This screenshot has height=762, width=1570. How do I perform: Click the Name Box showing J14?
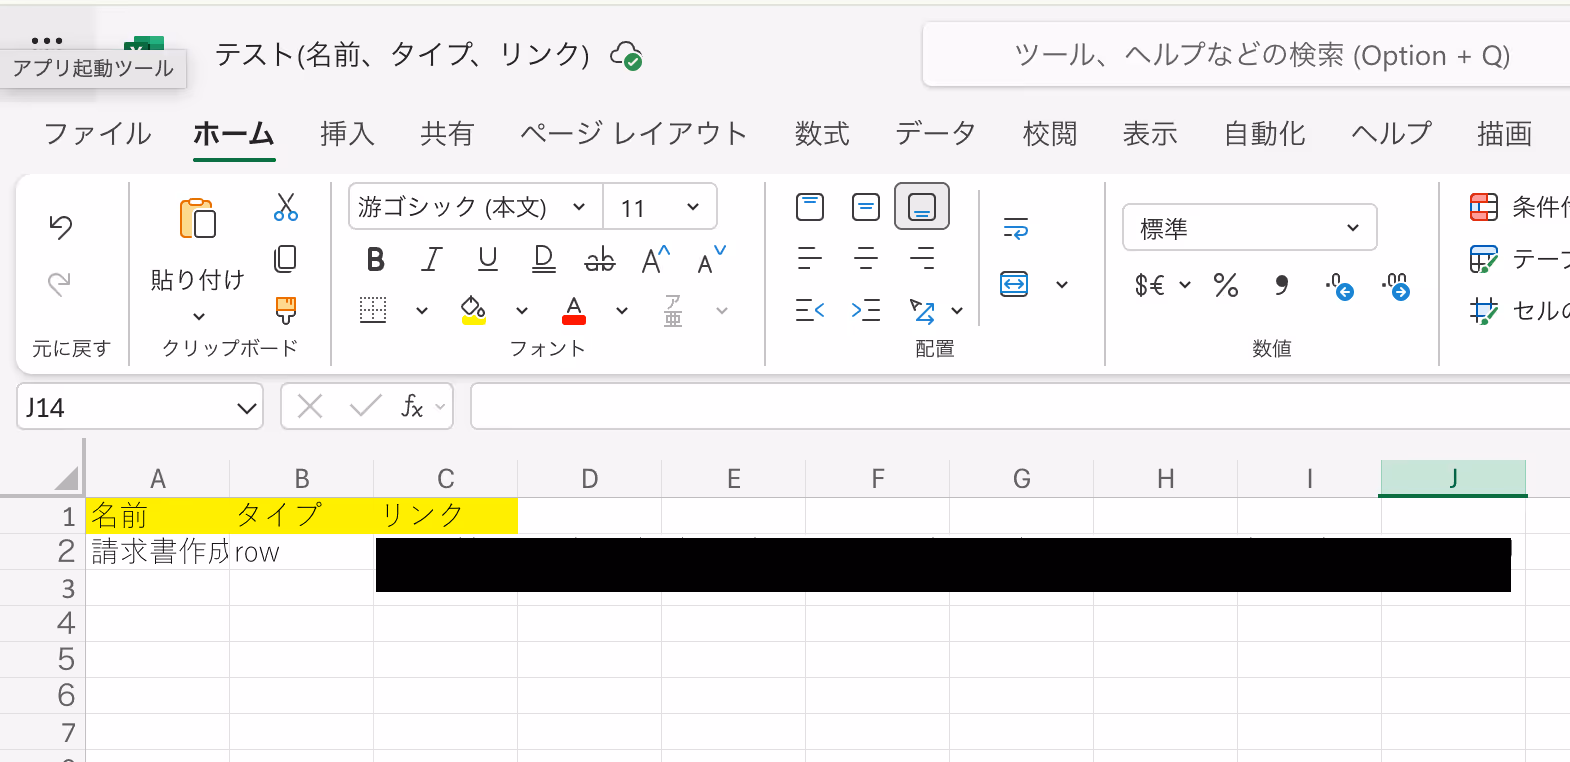(140, 407)
